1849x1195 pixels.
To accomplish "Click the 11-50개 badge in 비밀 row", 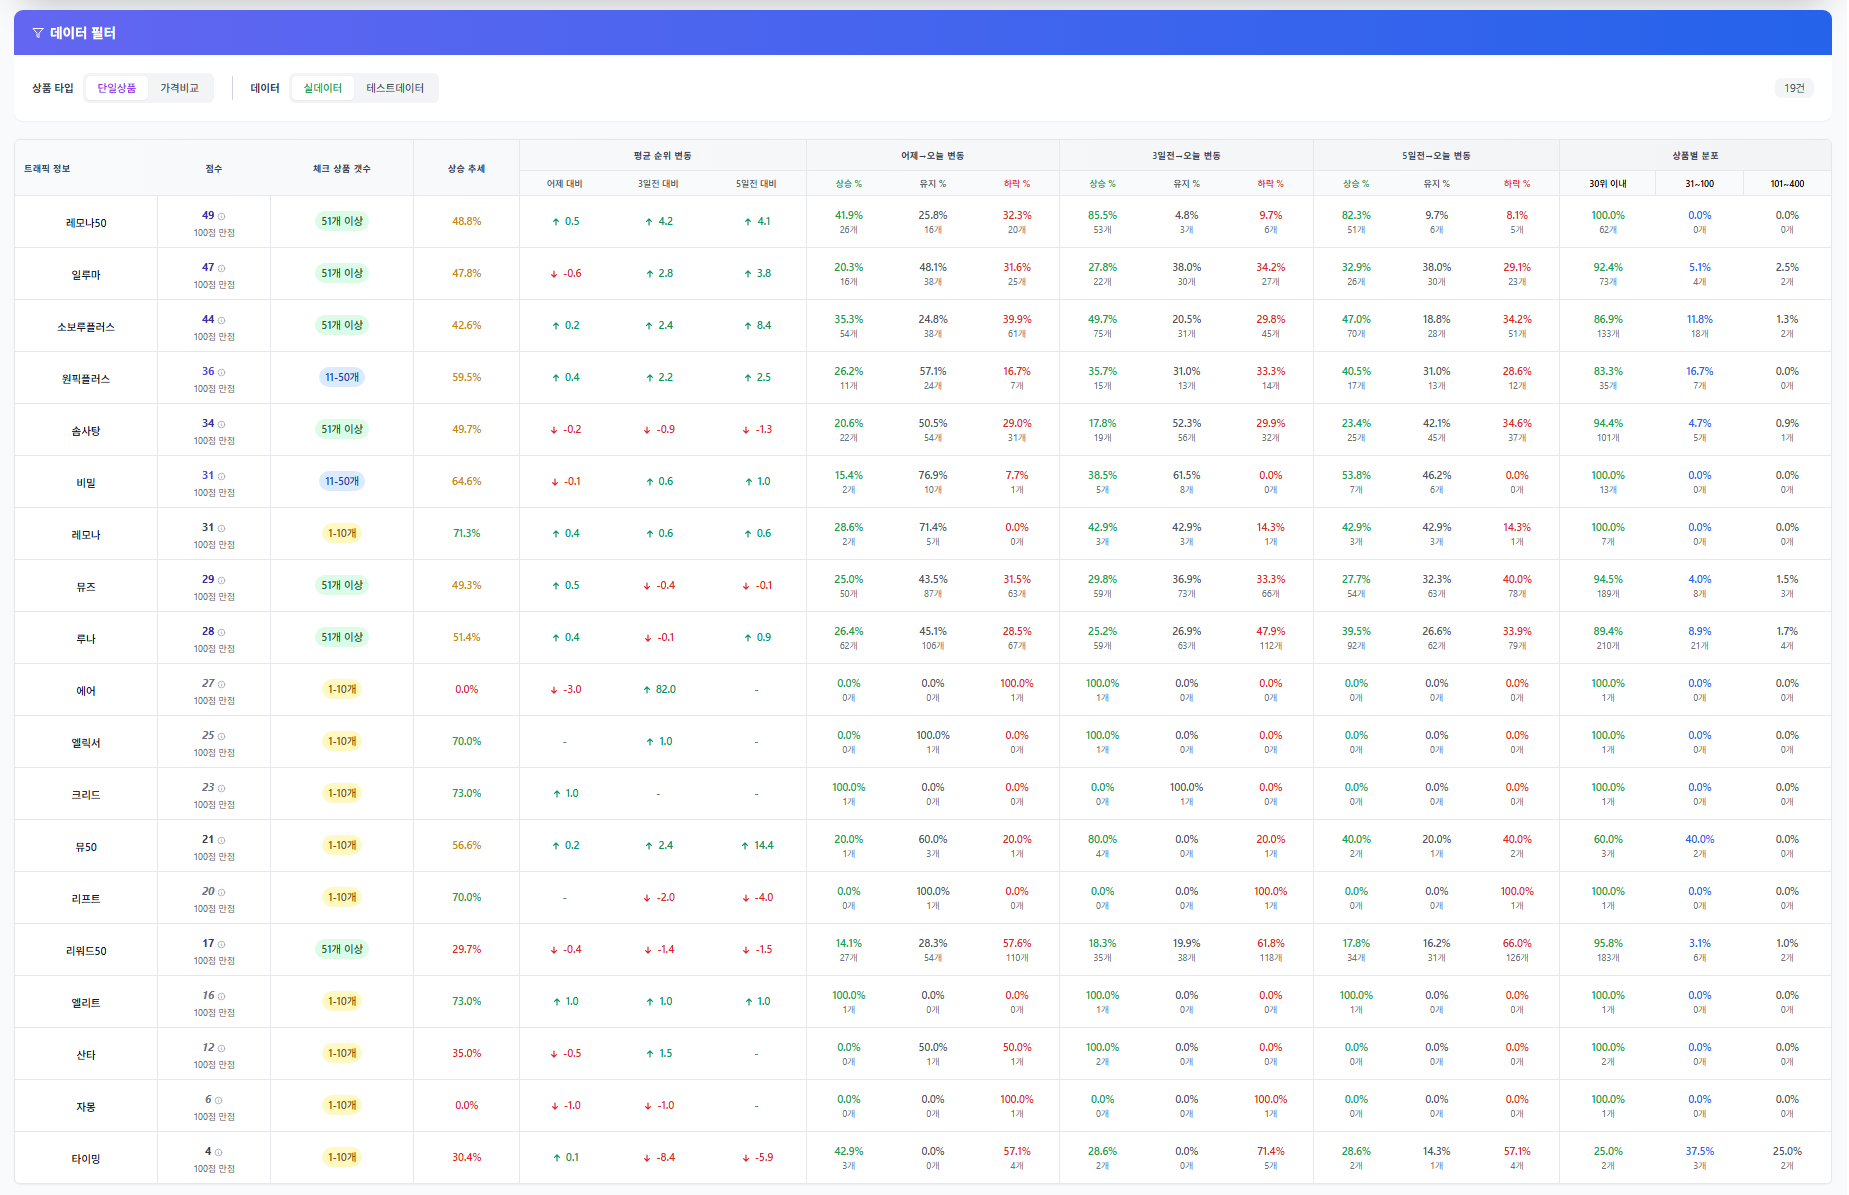I will click(342, 481).
